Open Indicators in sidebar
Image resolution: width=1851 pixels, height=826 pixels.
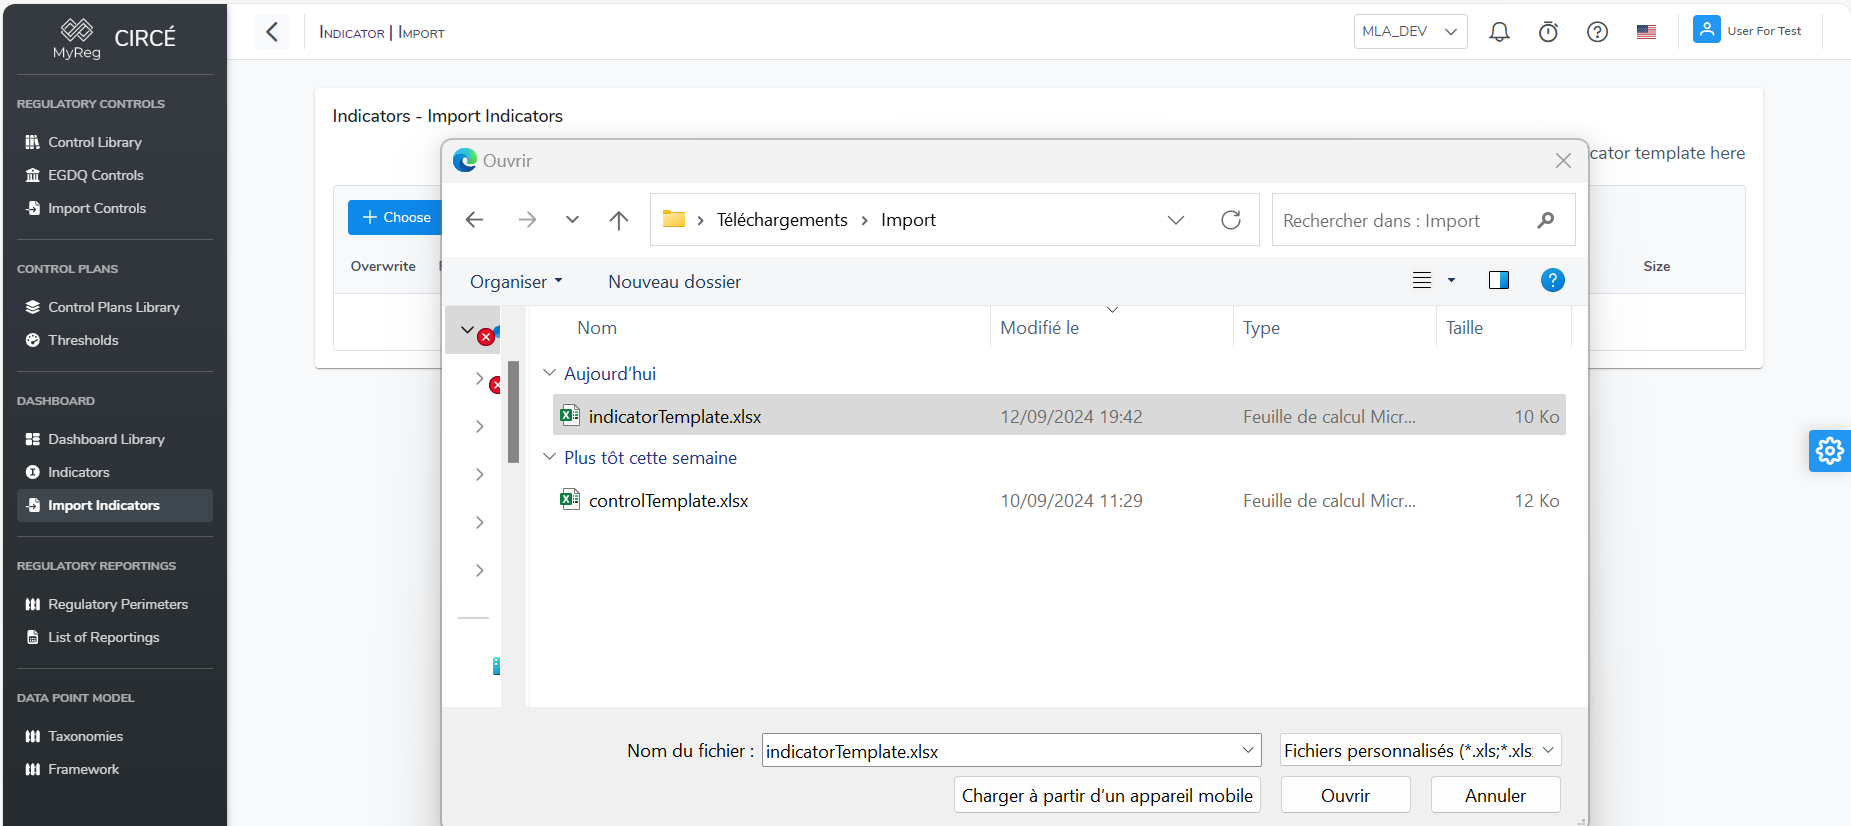79,472
